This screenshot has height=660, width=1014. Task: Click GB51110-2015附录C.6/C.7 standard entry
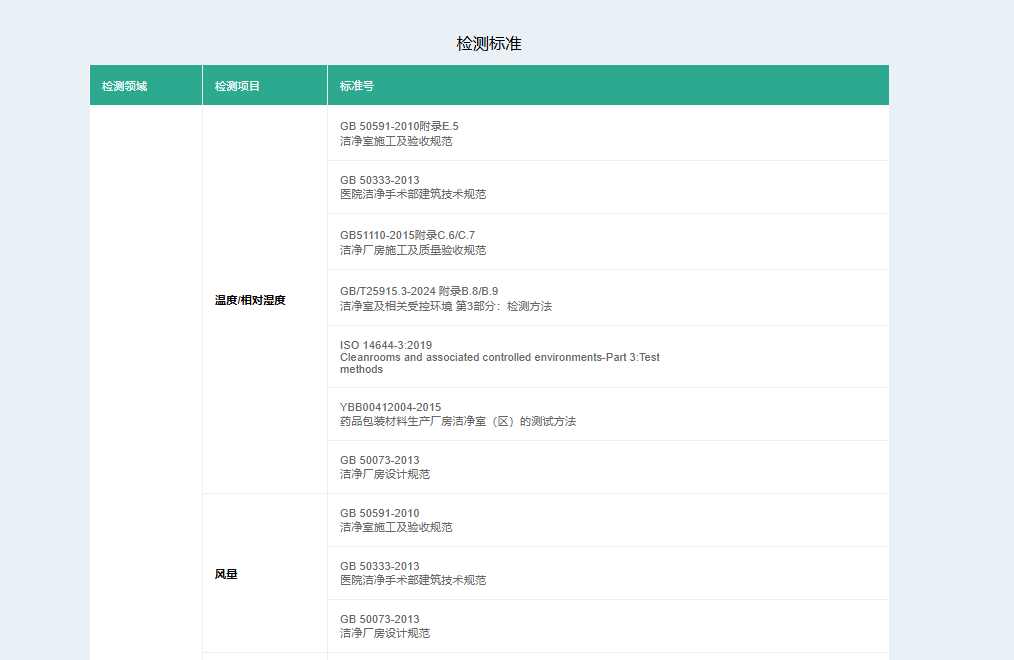[x=407, y=235]
